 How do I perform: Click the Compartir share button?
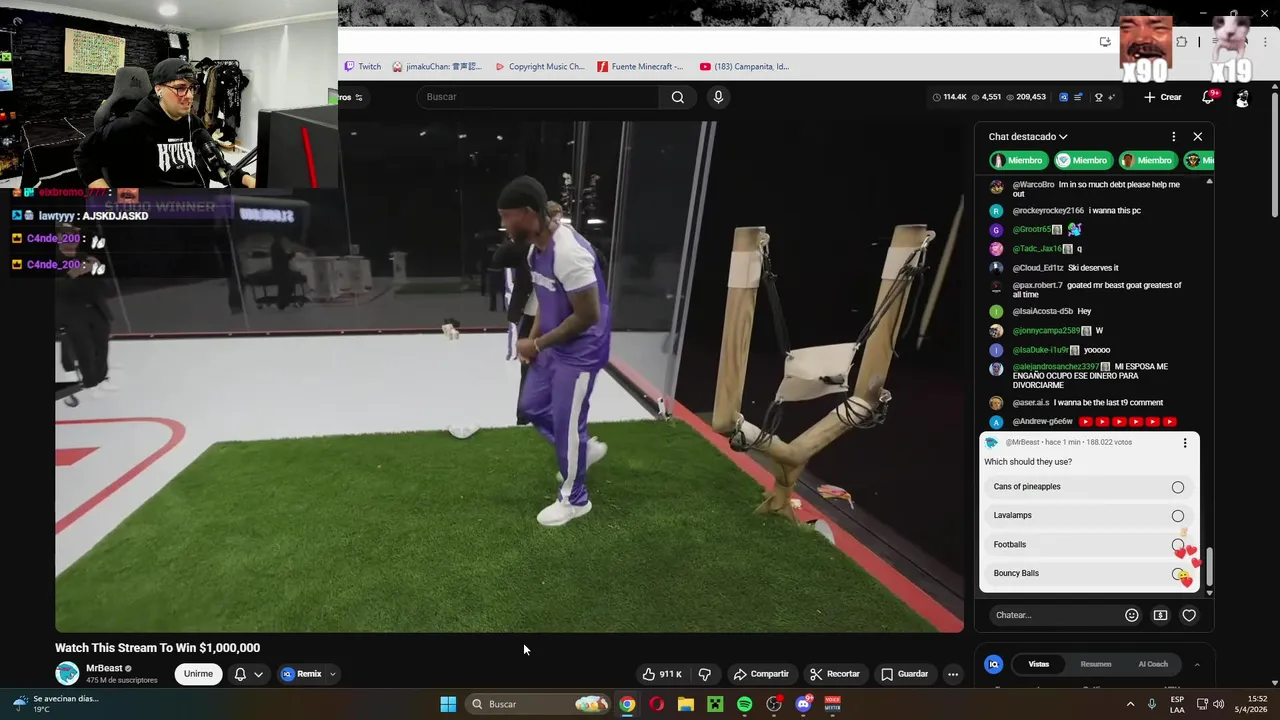(x=761, y=674)
